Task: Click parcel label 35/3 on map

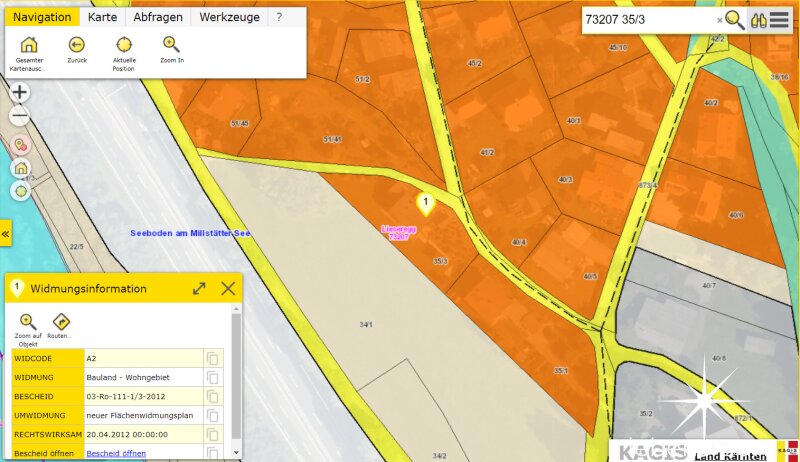Action: pyautogui.click(x=440, y=261)
